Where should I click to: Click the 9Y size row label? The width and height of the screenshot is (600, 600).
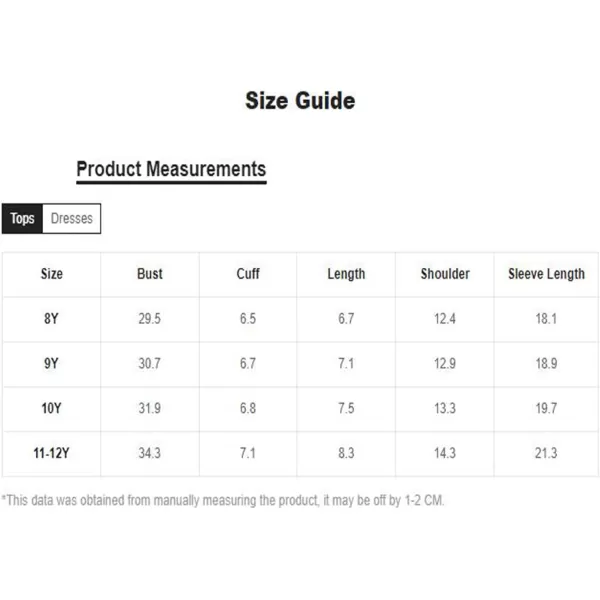tap(51, 364)
